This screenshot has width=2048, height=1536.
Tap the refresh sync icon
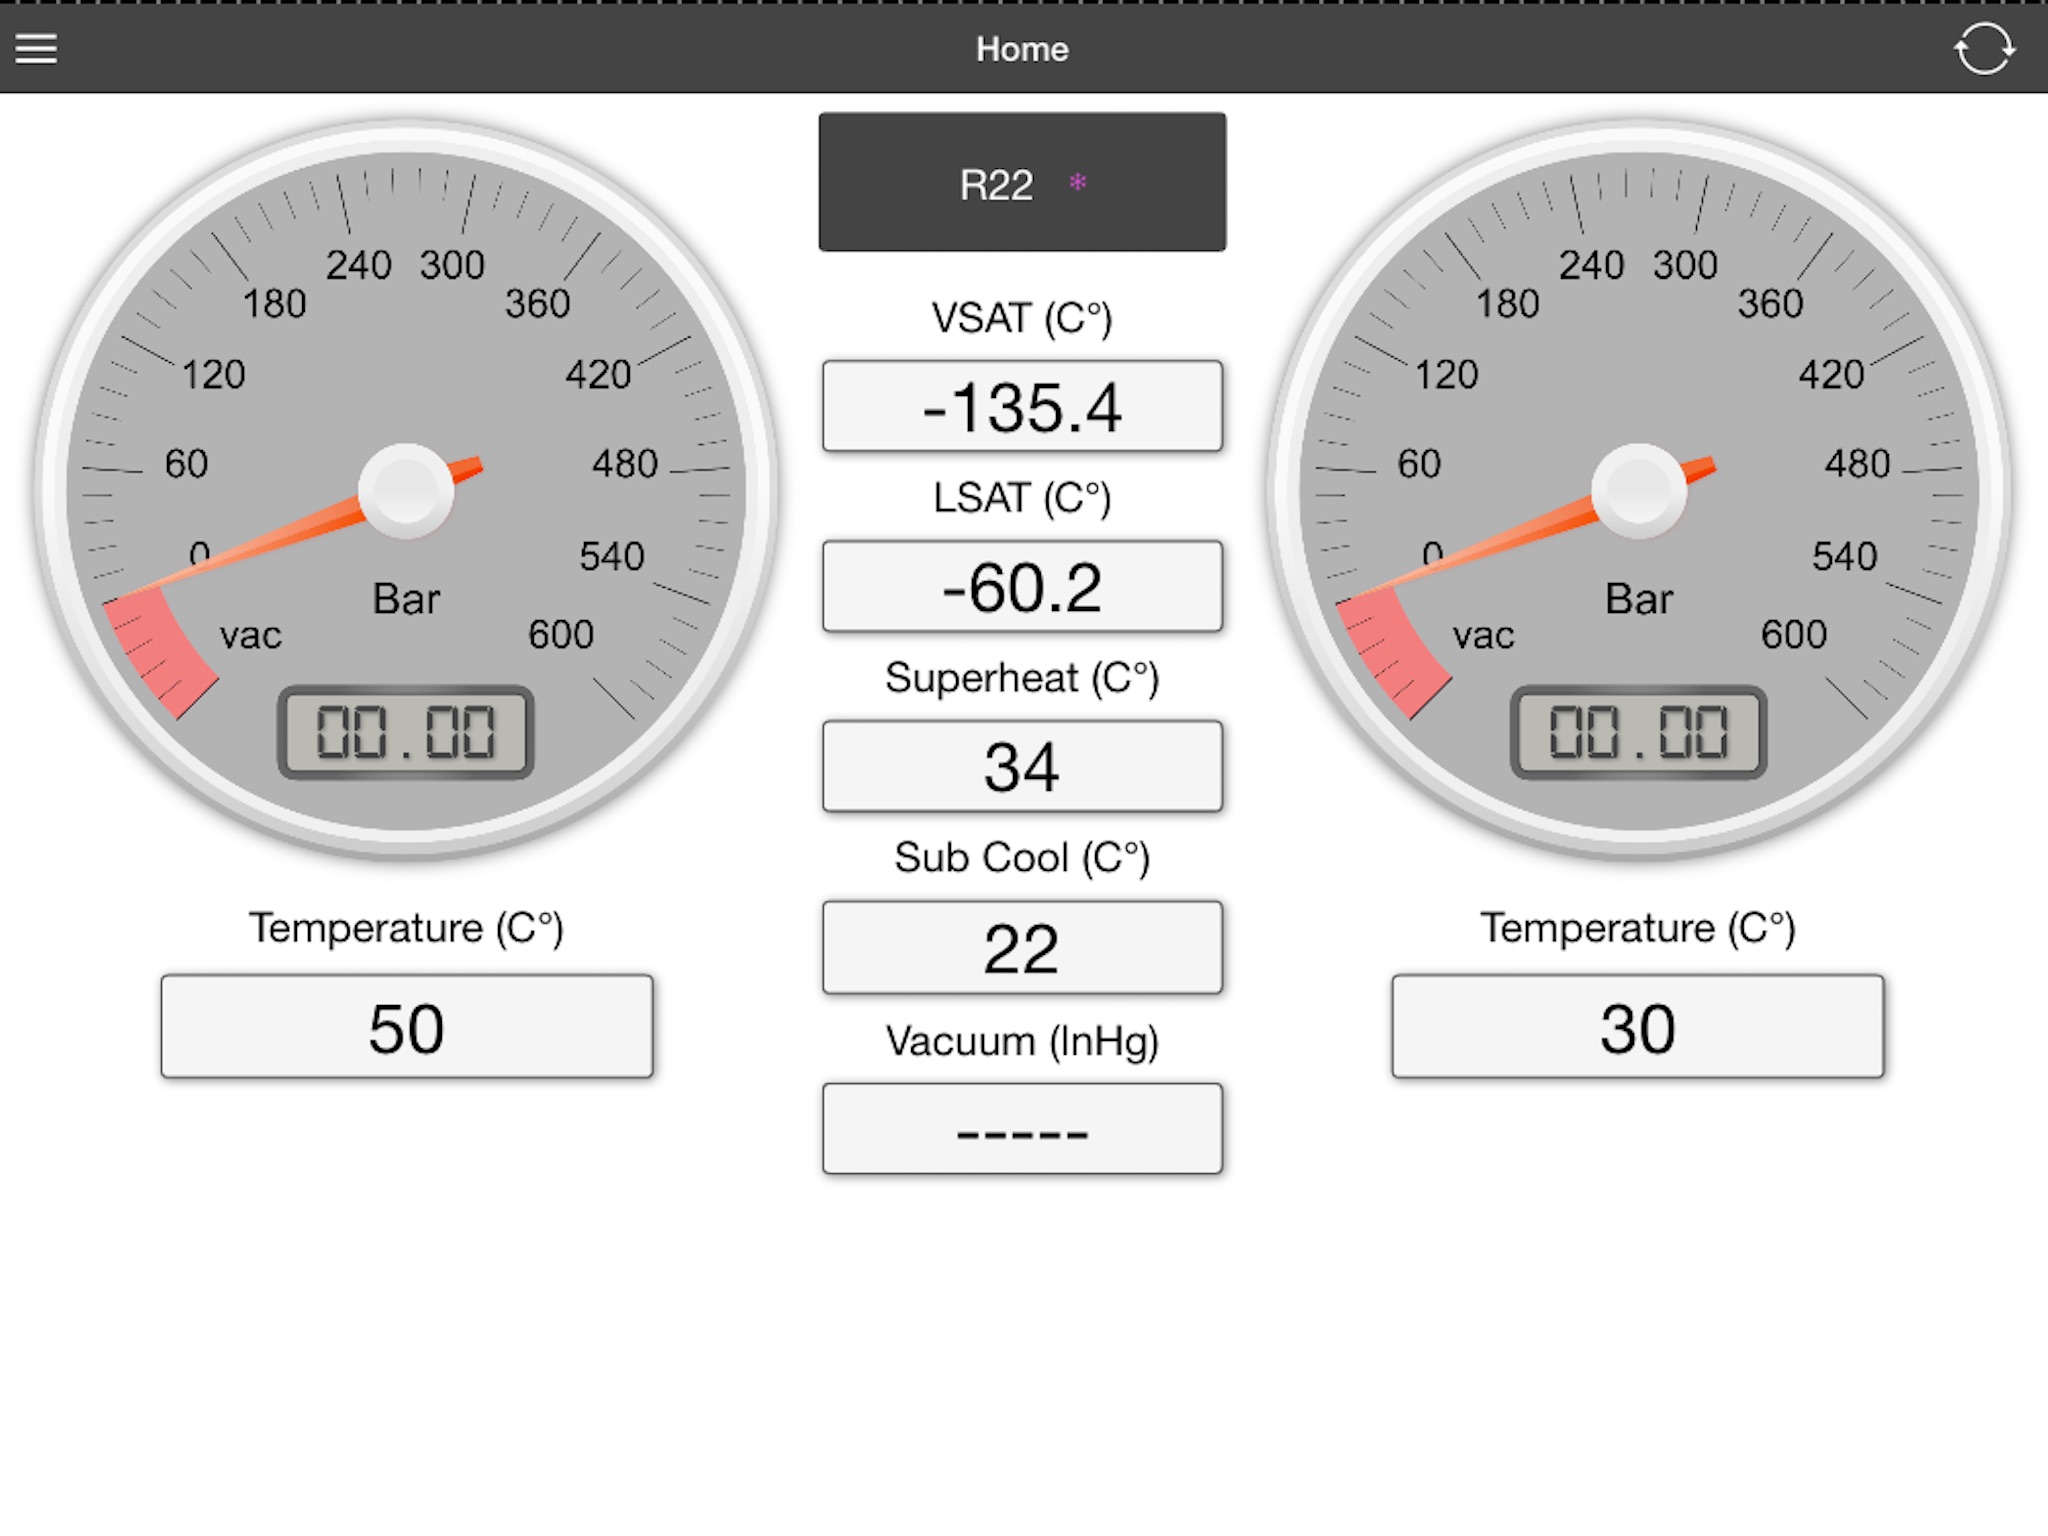pyautogui.click(x=1984, y=48)
